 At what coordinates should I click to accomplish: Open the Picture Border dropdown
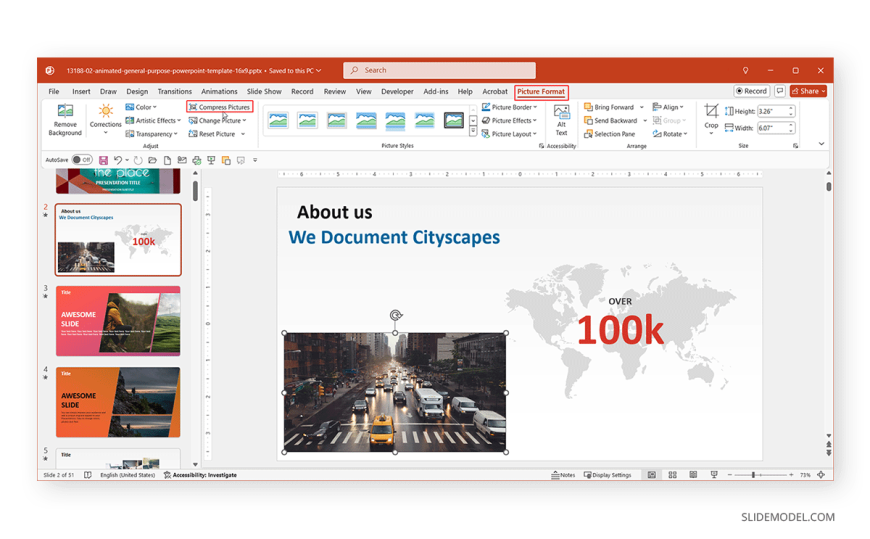509,107
